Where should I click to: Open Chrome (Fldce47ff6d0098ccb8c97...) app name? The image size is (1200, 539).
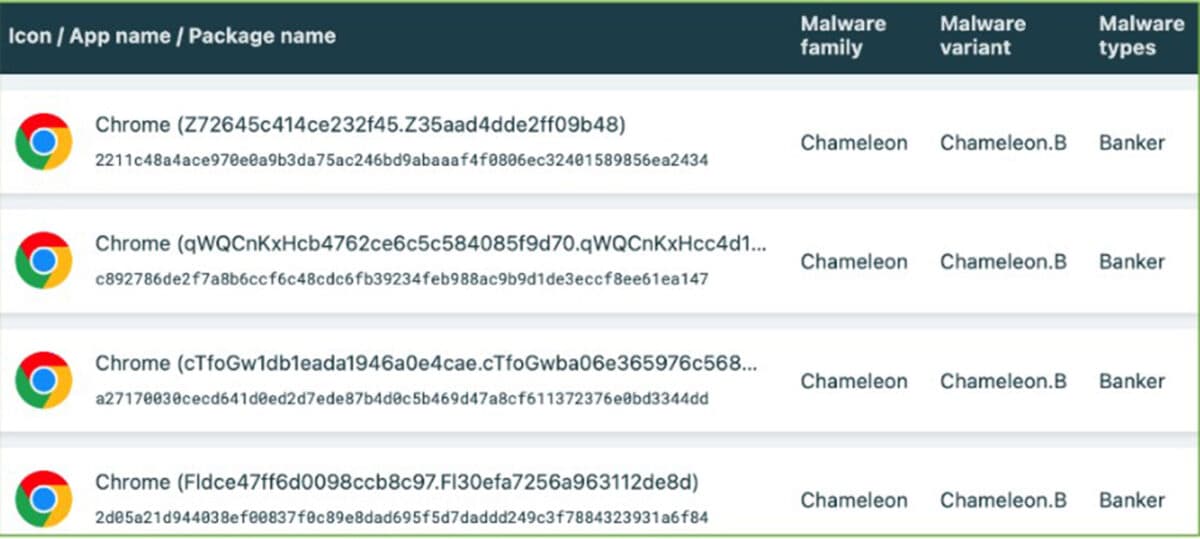tap(396, 482)
